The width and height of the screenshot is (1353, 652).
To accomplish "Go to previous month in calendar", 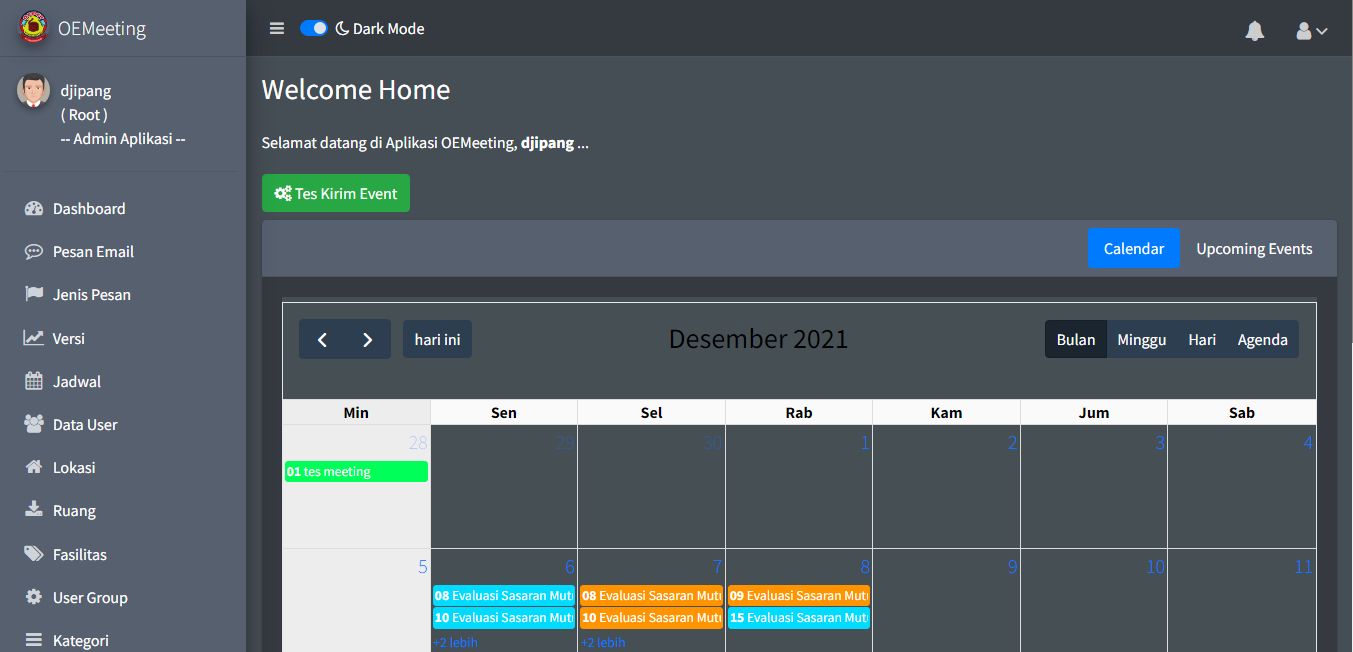I will pyautogui.click(x=322, y=340).
